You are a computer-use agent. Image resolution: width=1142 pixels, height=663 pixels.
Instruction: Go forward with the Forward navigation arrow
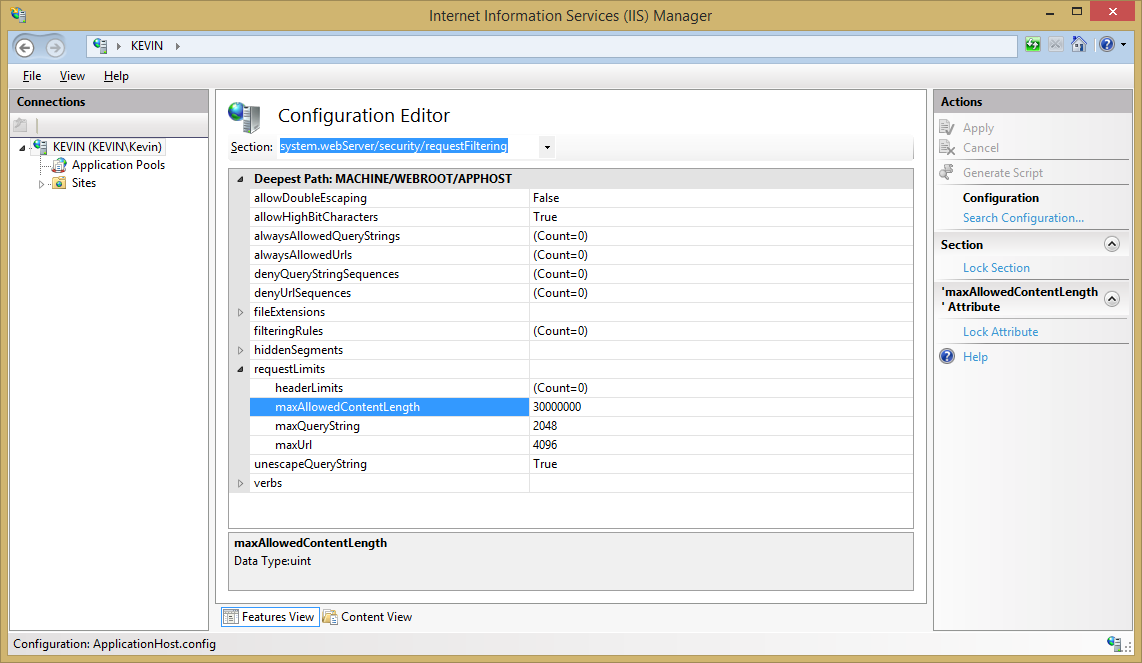point(55,47)
